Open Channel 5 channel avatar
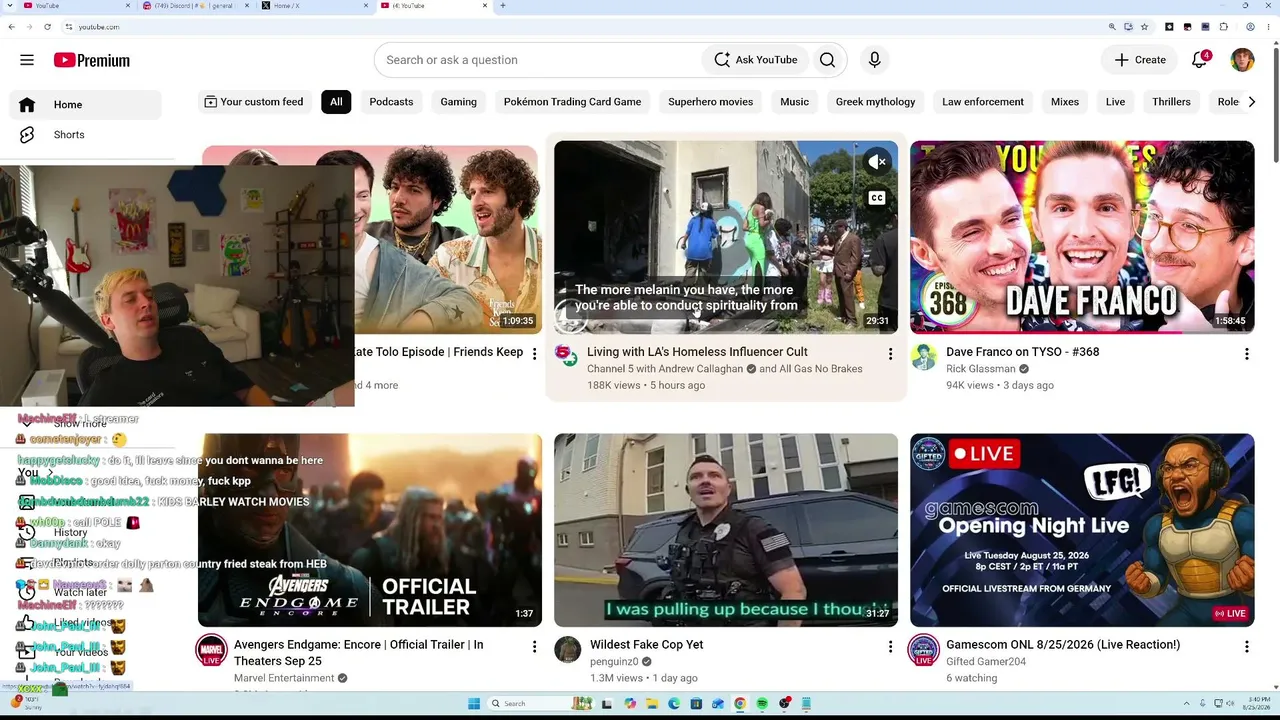Image resolution: width=1280 pixels, height=720 pixels. click(567, 356)
